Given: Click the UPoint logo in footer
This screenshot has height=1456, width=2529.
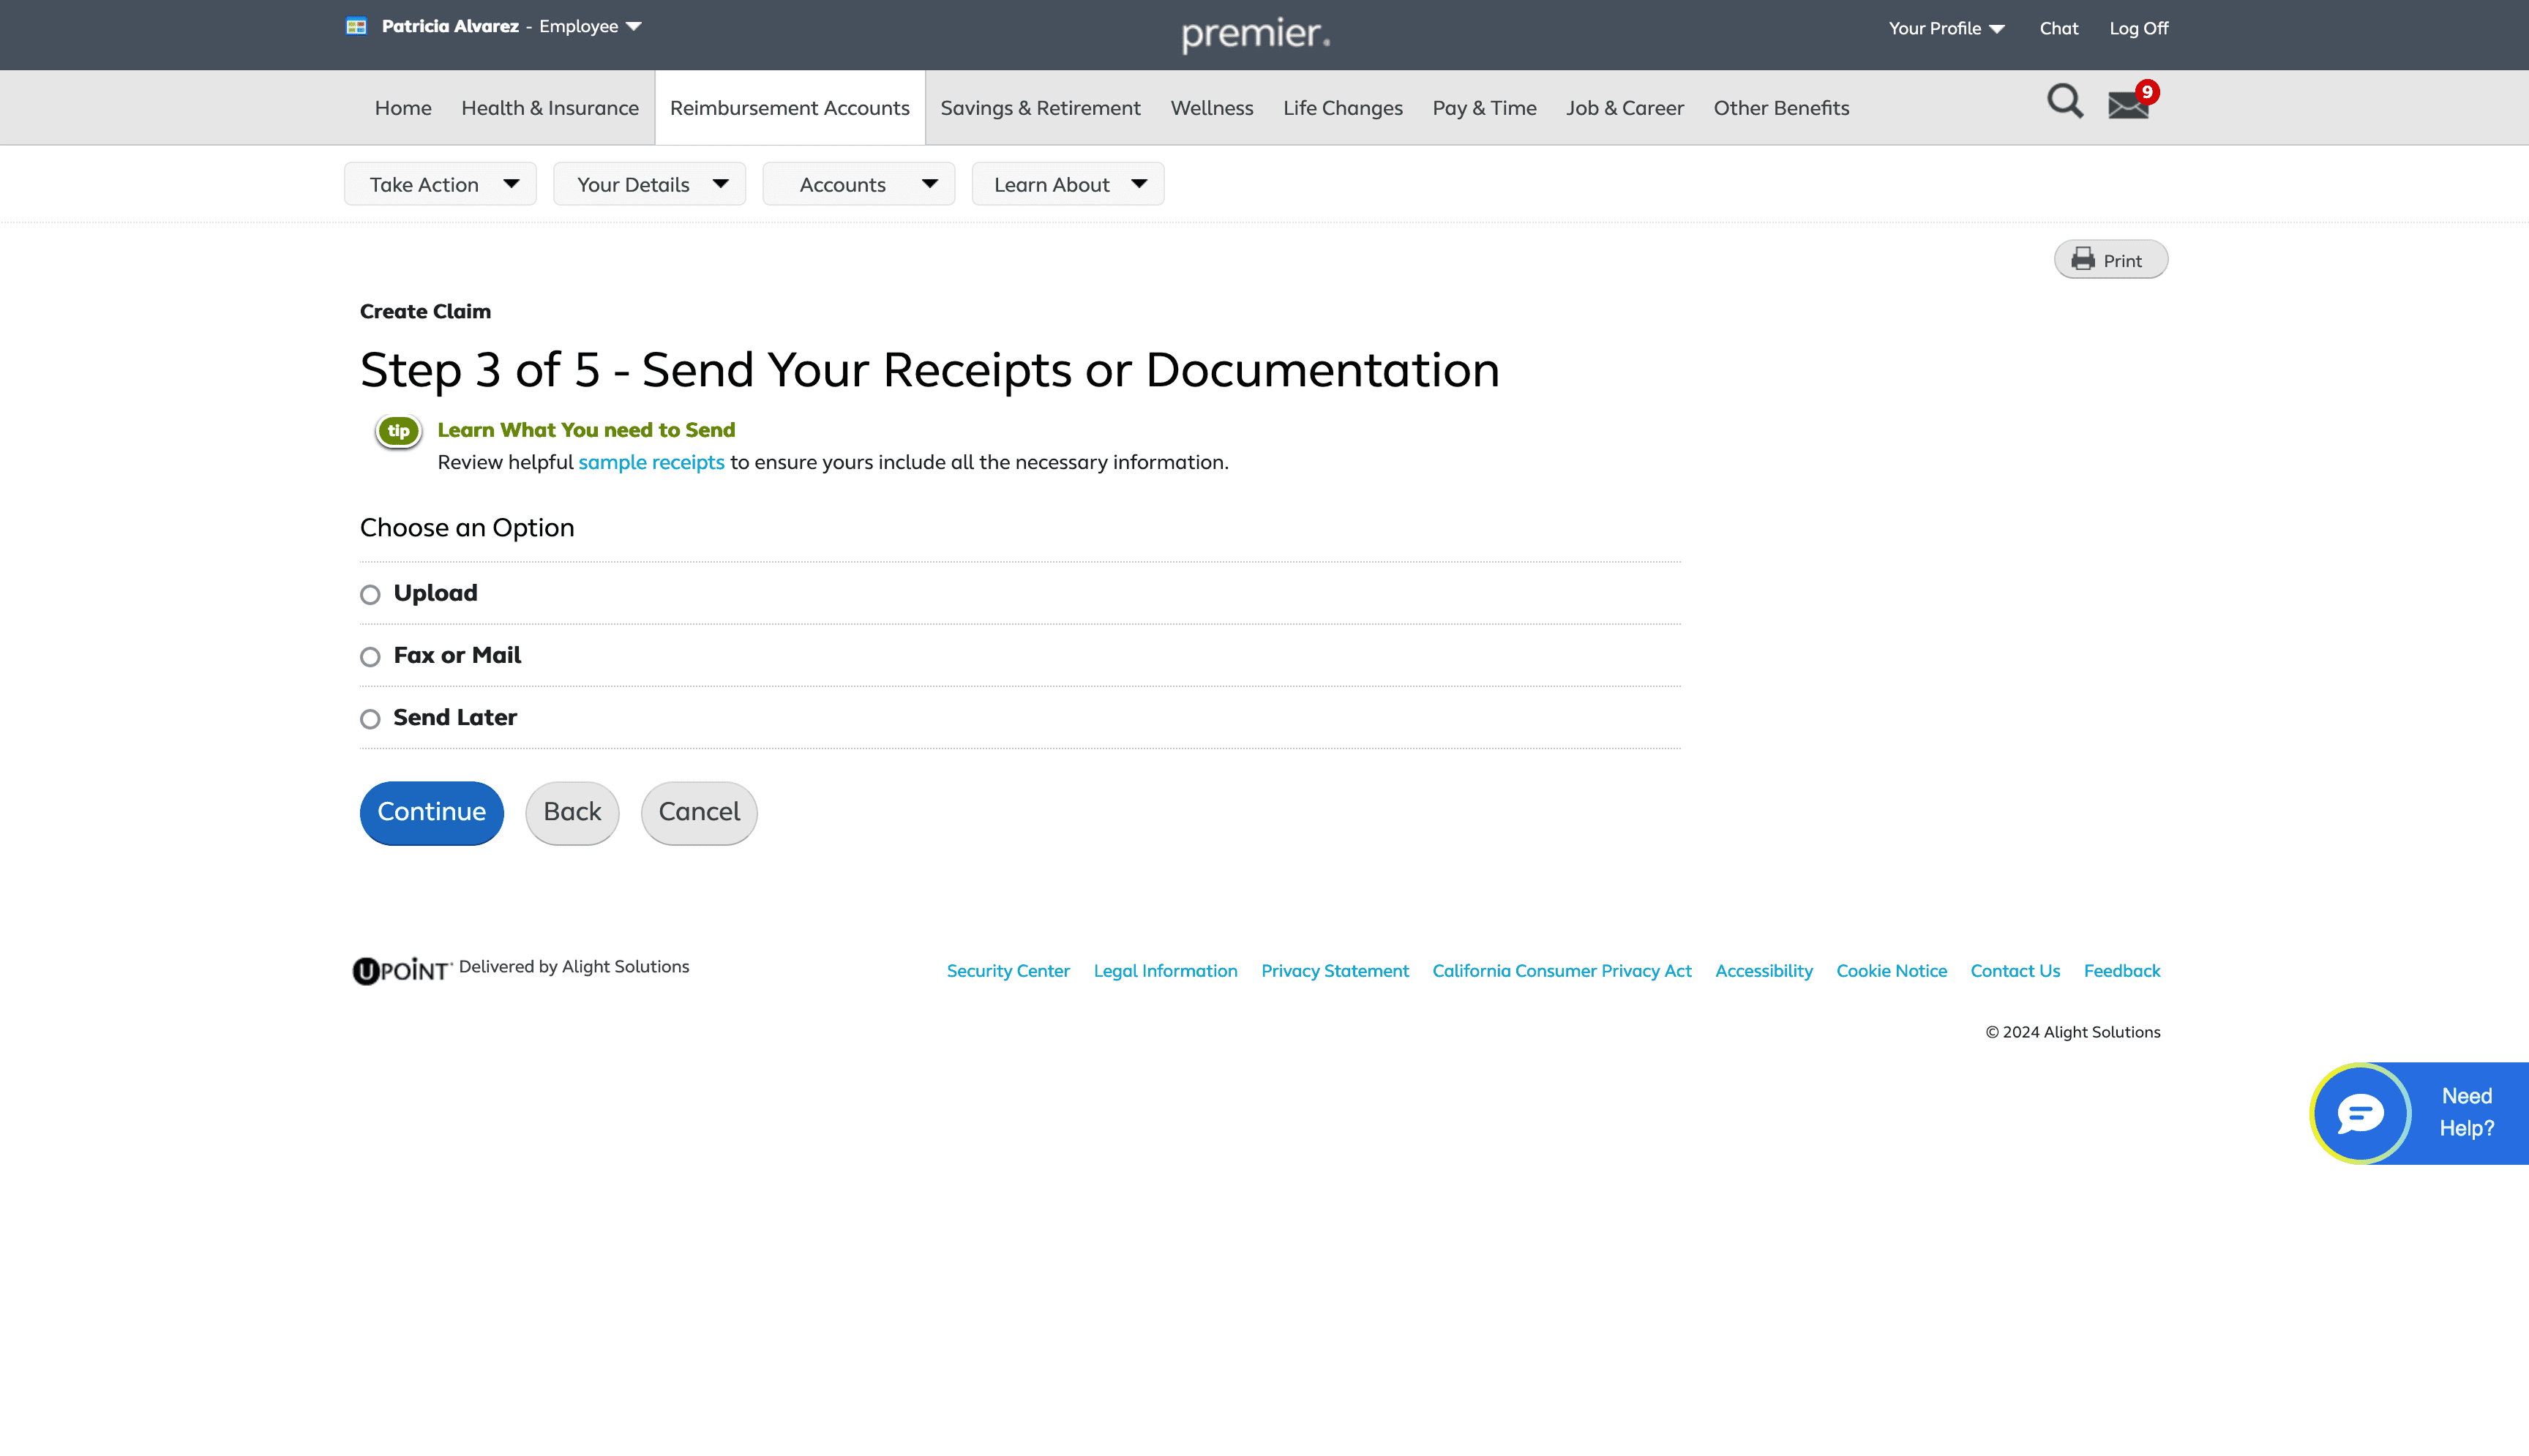Looking at the screenshot, I should click(402, 970).
